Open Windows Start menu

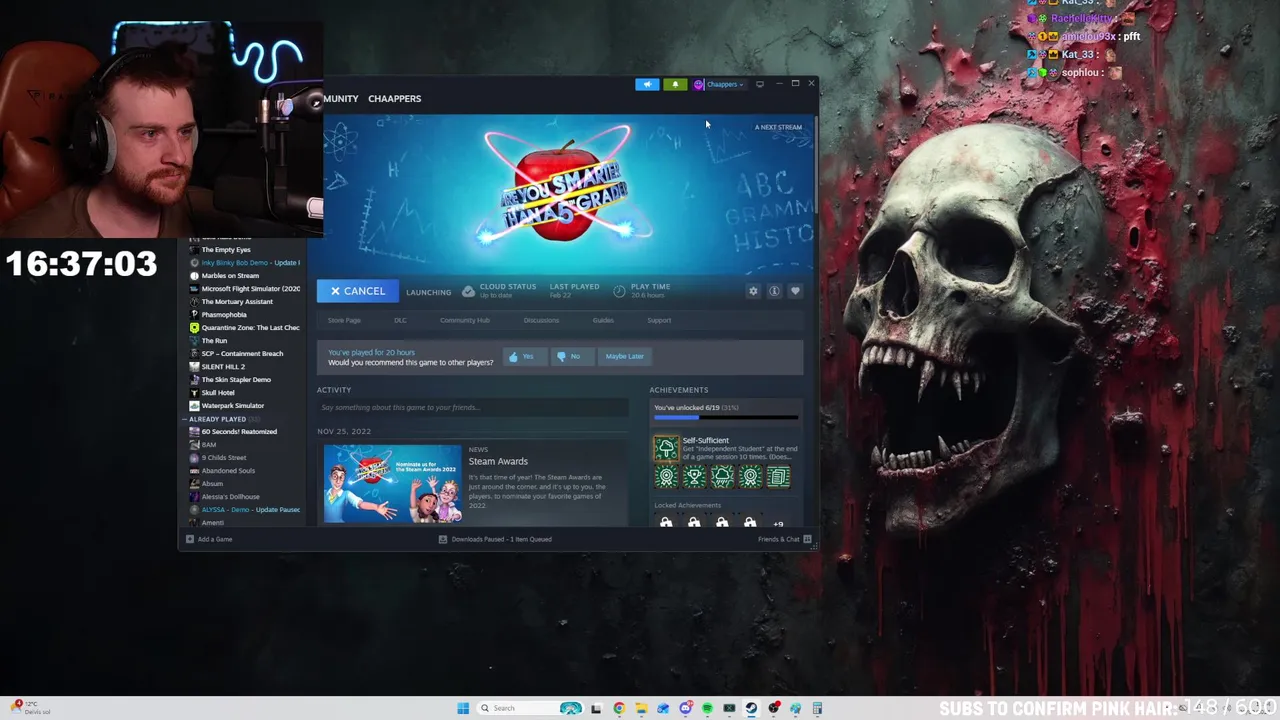pos(463,708)
